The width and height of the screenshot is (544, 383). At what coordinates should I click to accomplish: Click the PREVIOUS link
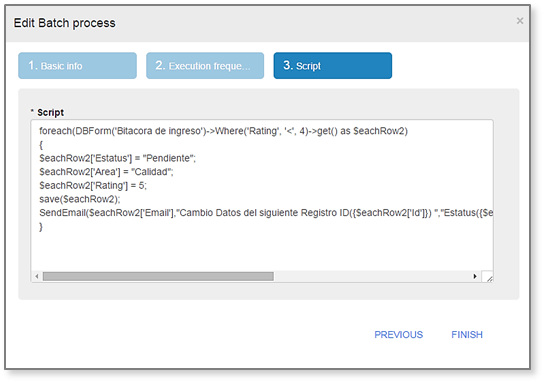click(x=398, y=334)
